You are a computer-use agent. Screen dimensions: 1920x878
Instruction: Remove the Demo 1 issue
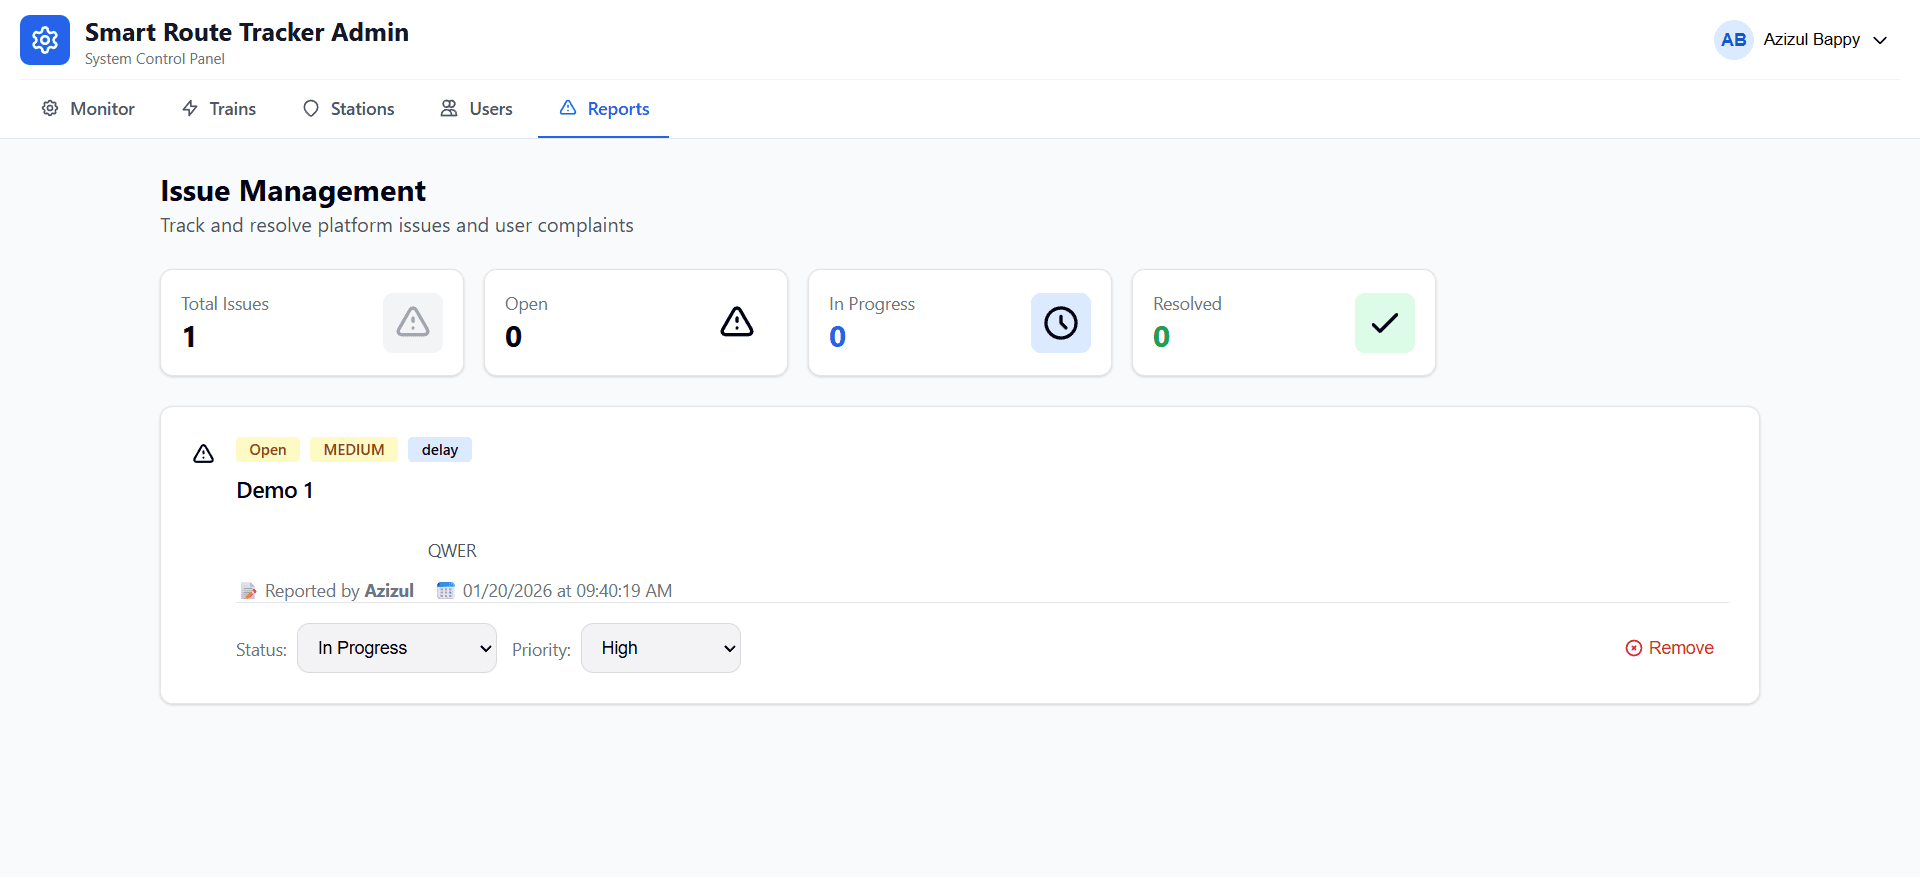click(1670, 648)
